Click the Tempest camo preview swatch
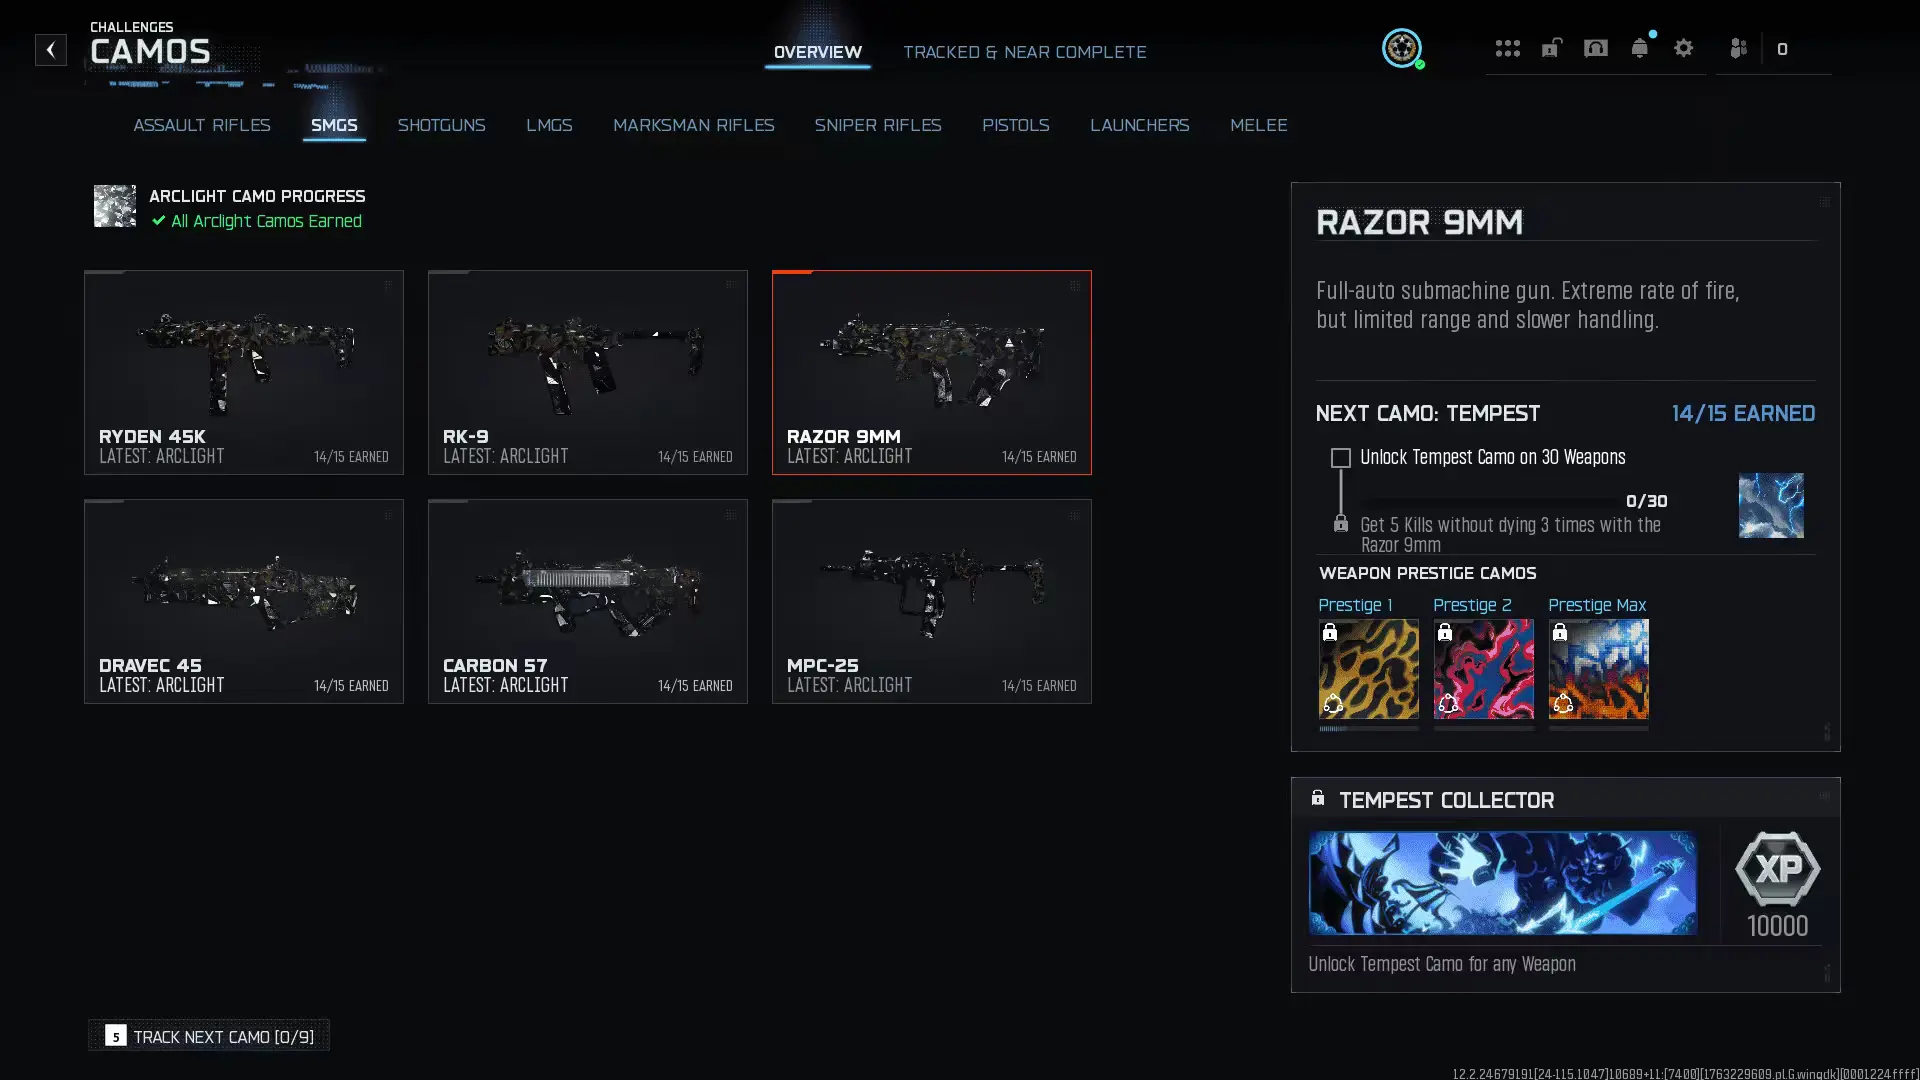 (1770, 506)
